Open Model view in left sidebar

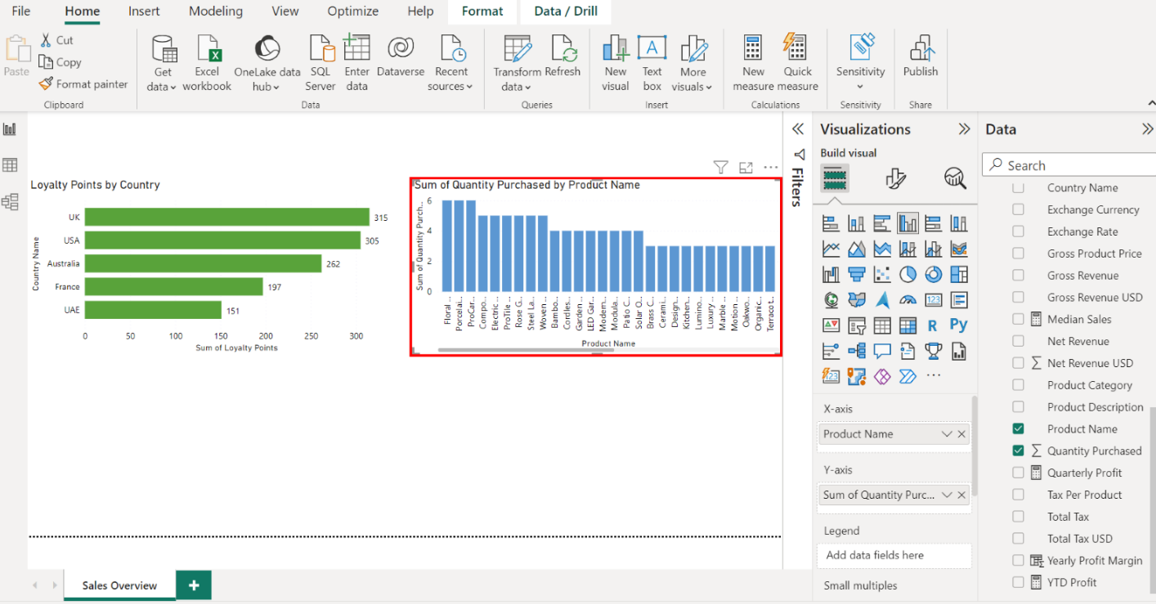tap(10, 202)
